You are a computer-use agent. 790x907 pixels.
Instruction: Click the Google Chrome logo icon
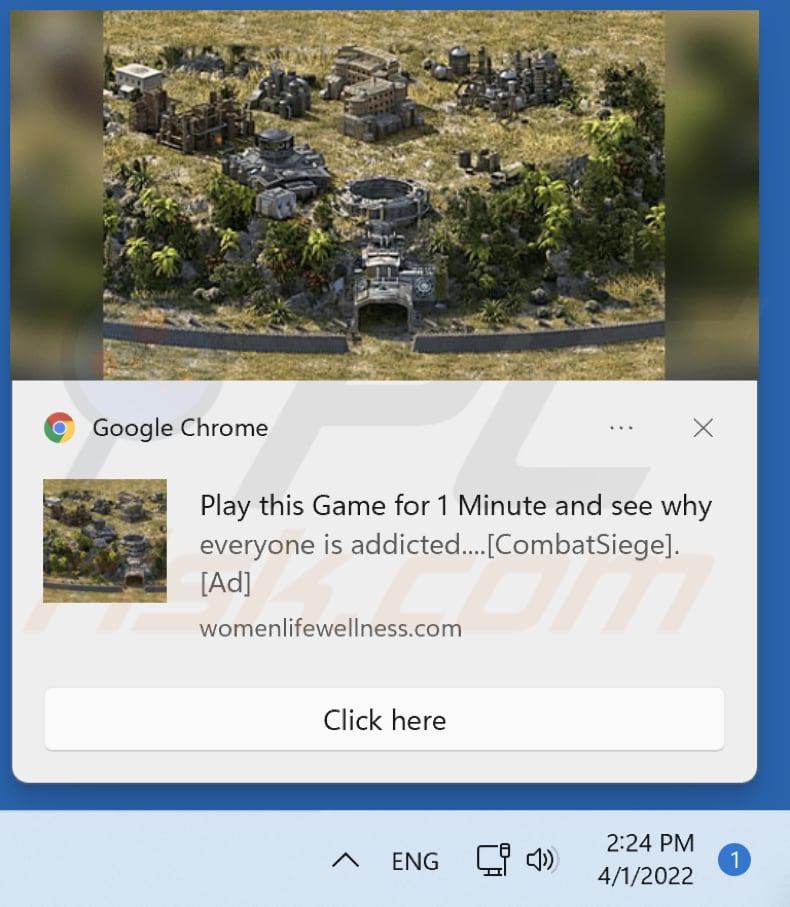[60, 428]
